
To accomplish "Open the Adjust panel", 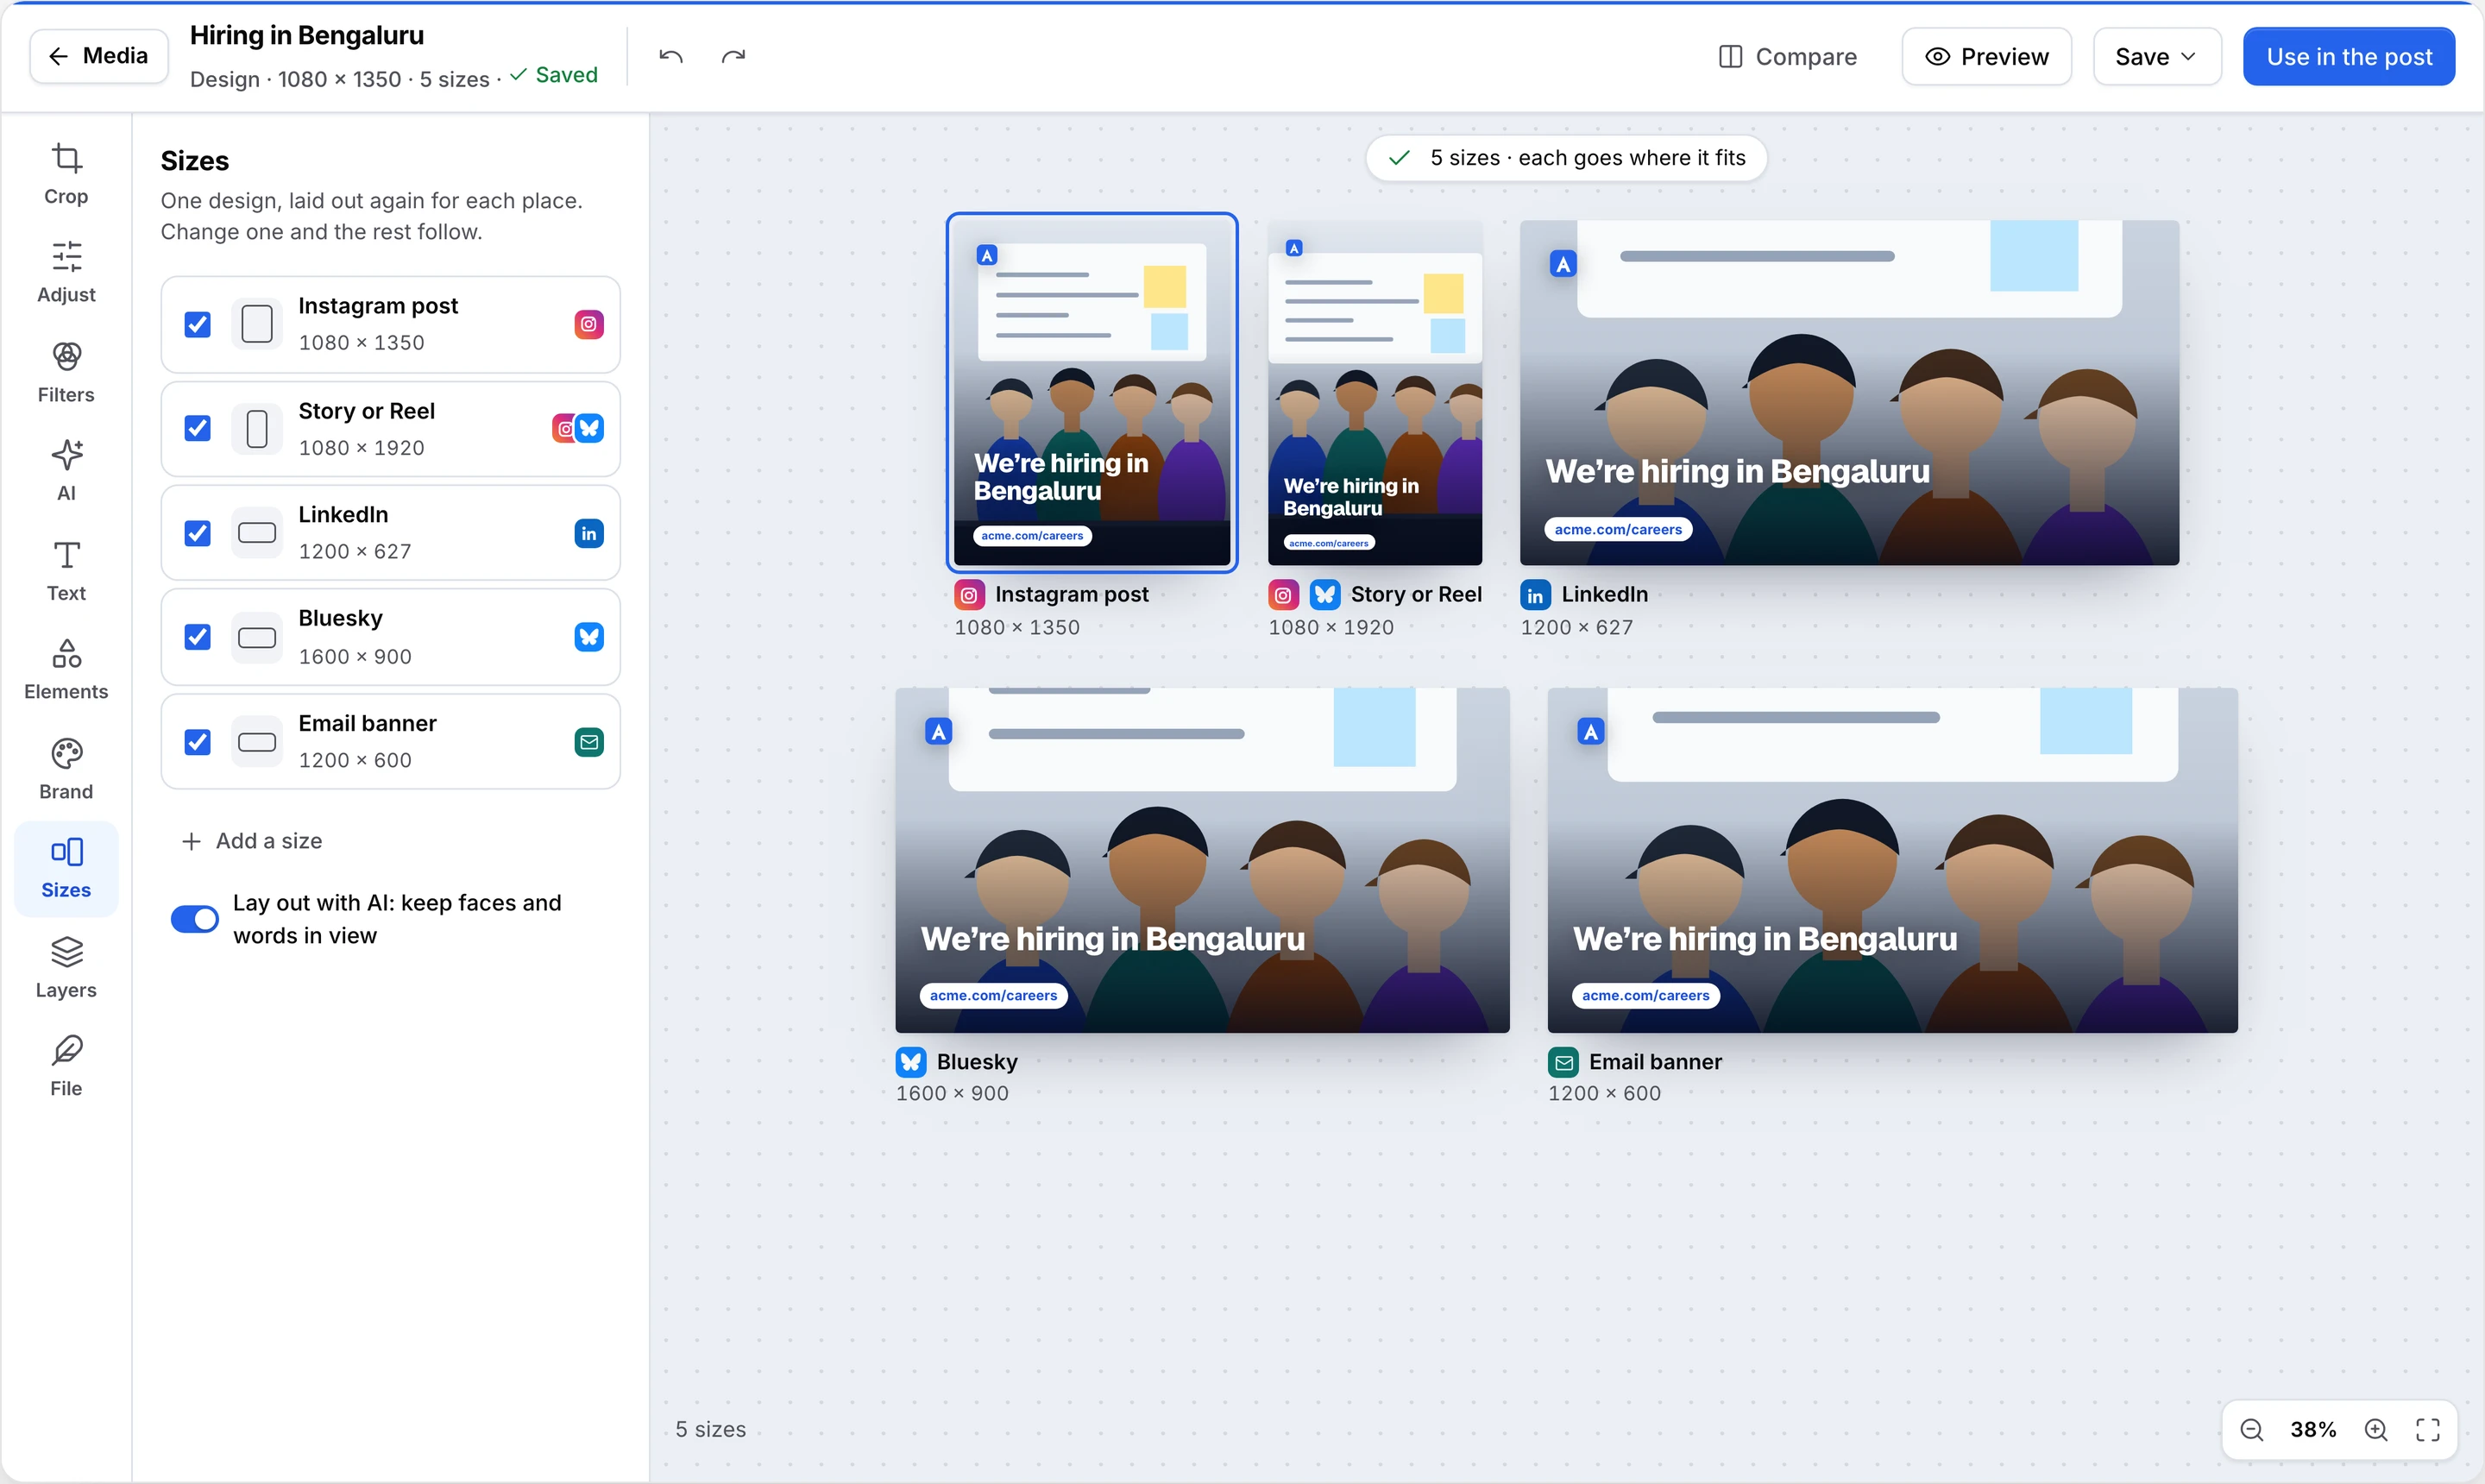I will click(66, 272).
